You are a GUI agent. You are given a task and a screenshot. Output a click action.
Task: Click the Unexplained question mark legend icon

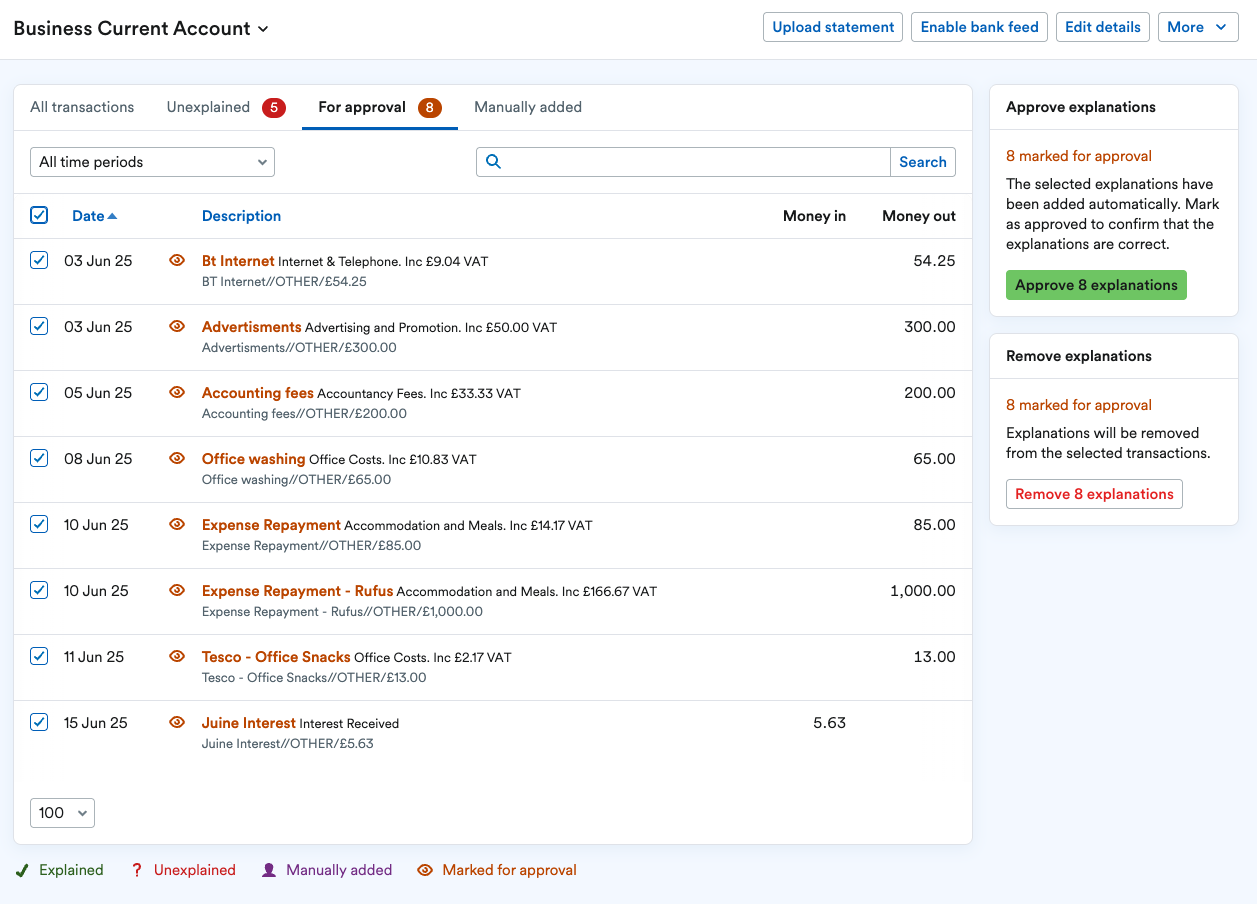tap(136, 870)
